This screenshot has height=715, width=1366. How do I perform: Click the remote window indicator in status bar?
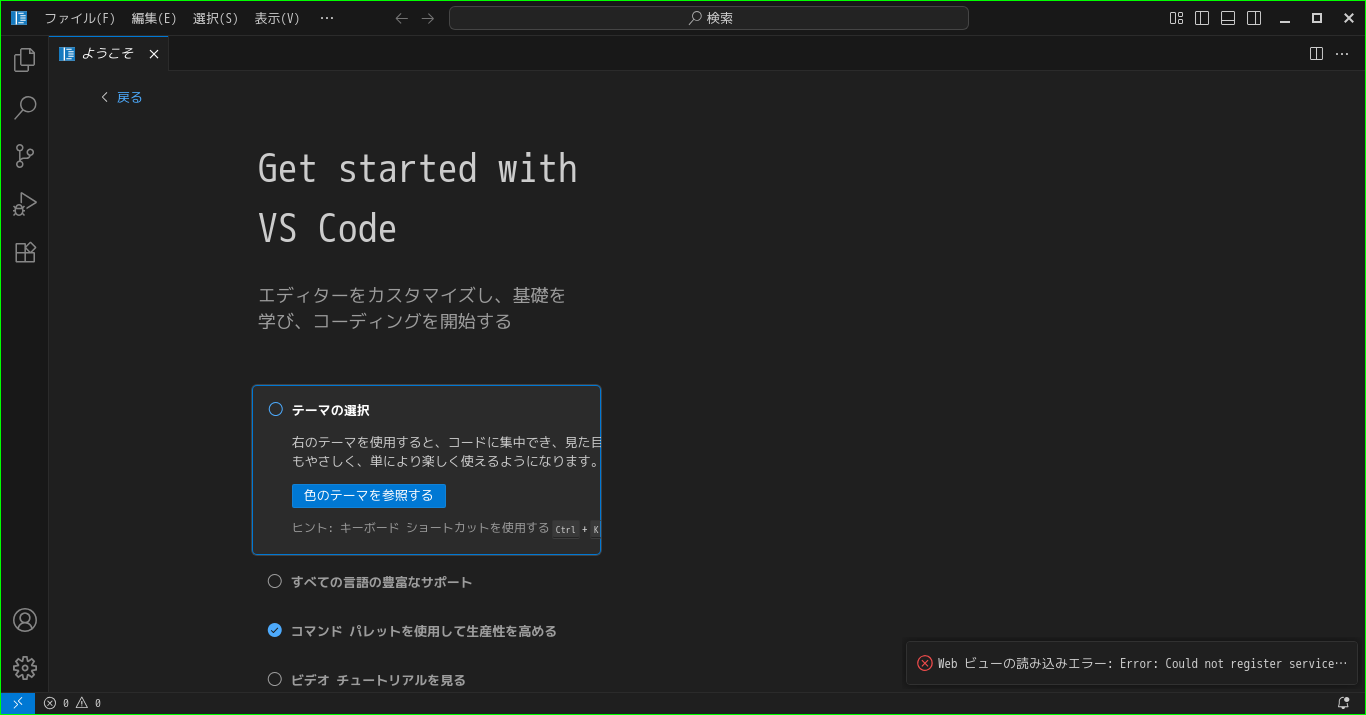click(18, 703)
